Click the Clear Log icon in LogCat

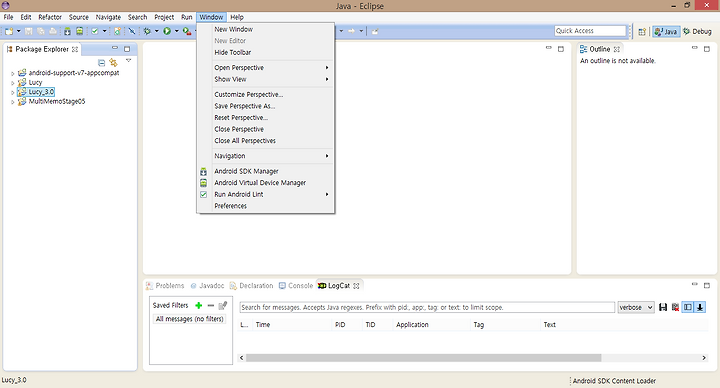coord(675,307)
